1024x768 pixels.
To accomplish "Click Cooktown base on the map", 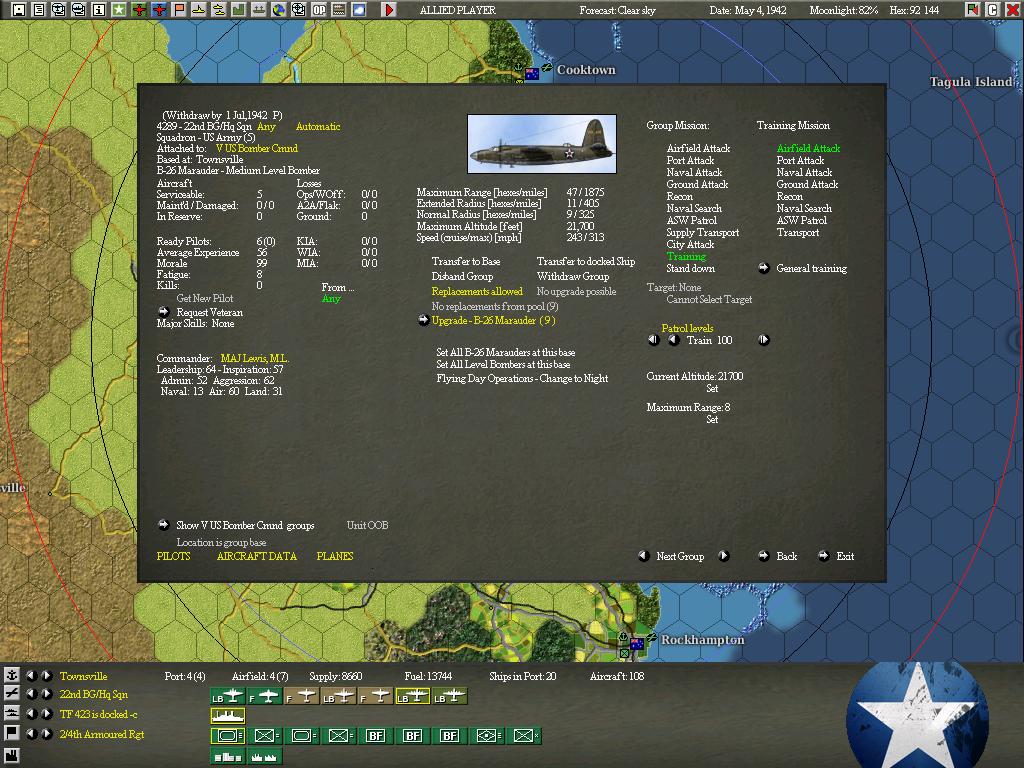I will (532, 73).
